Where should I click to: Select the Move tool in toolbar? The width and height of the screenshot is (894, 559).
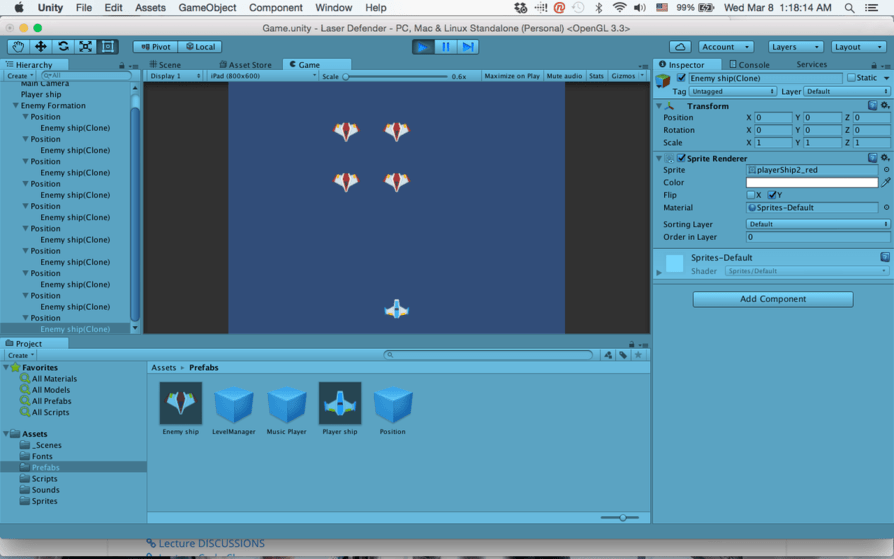point(40,47)
